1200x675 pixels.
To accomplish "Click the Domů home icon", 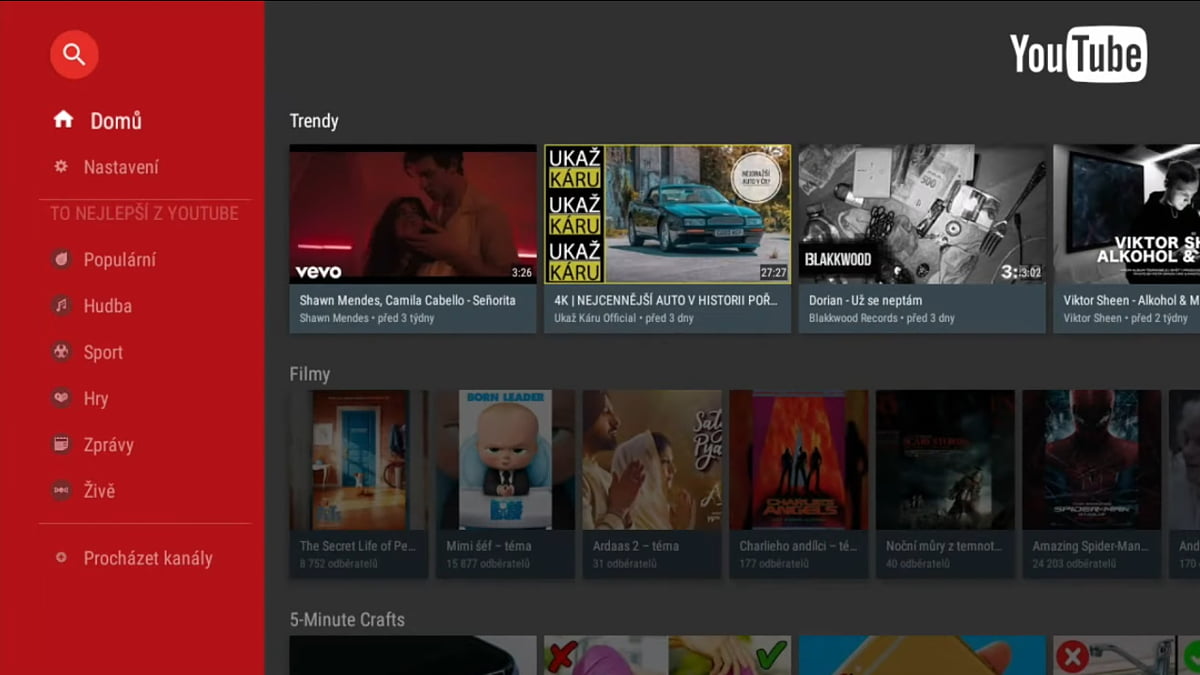I will click(63, 120).
